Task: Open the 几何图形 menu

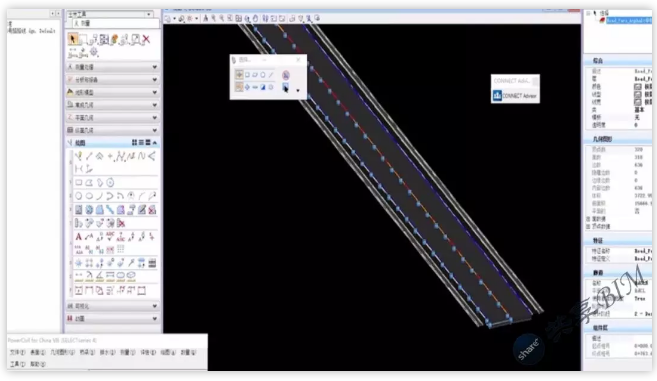Action: pyautogui.click(x=62, y=352)
